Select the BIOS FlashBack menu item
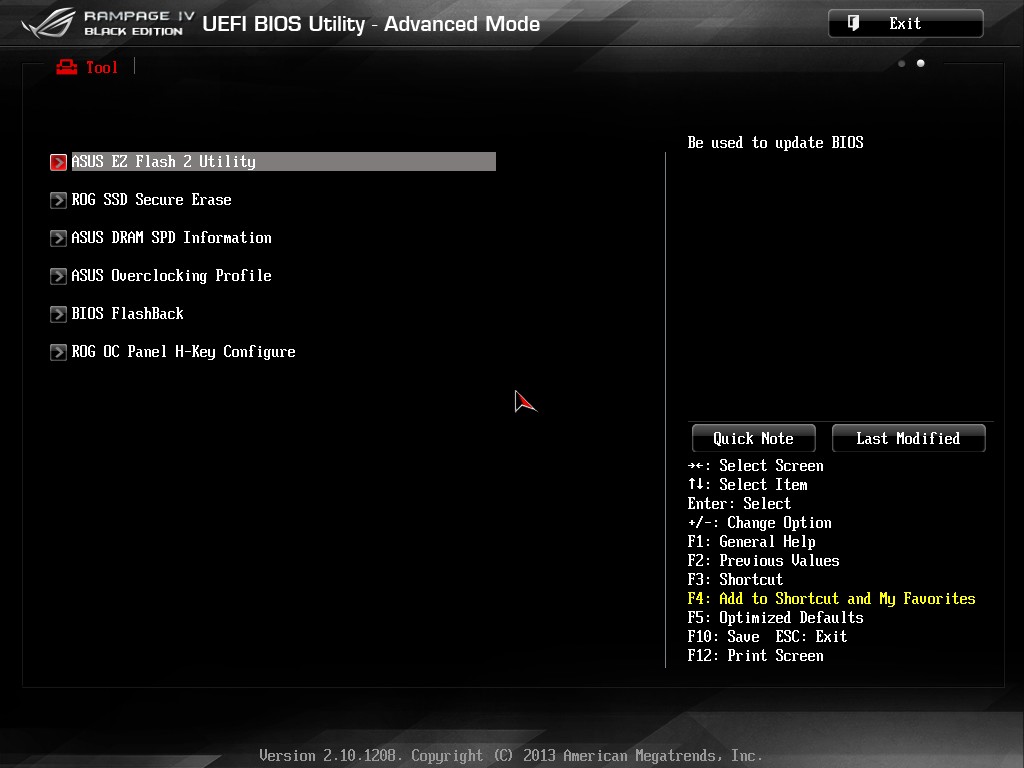The width and height of the screenshot is (1024, 768). pyautogui.click(x=127, y=314)
